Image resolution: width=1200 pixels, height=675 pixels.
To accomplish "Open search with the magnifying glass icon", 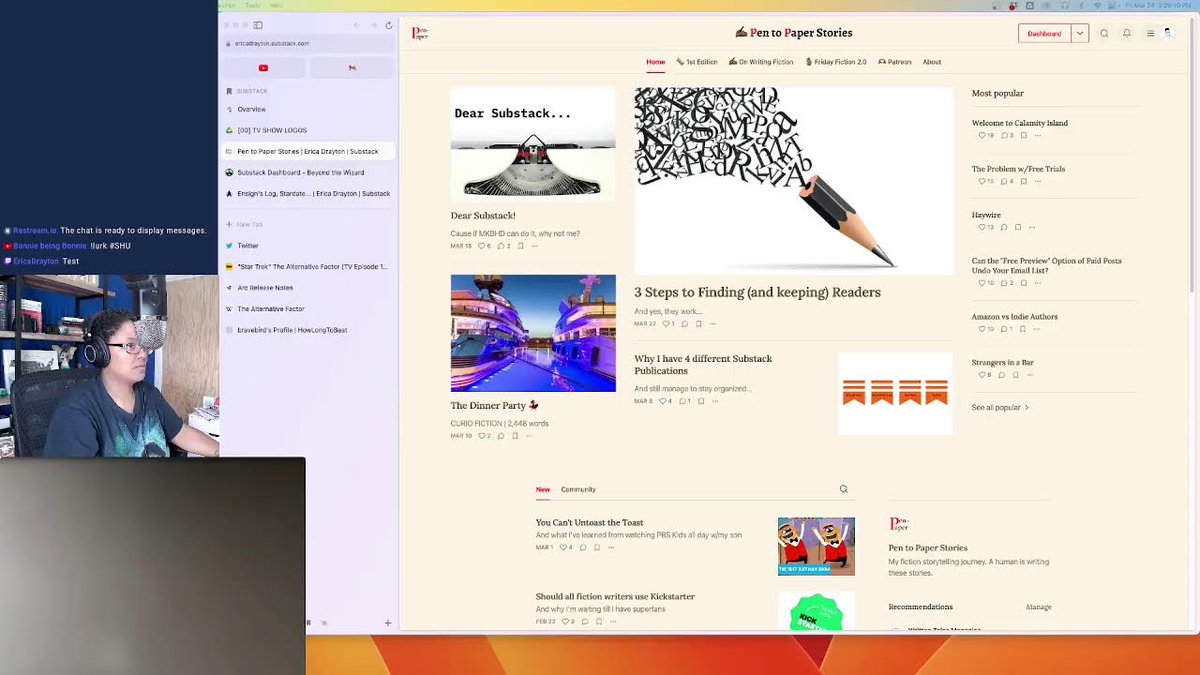I will point(1104,32).
